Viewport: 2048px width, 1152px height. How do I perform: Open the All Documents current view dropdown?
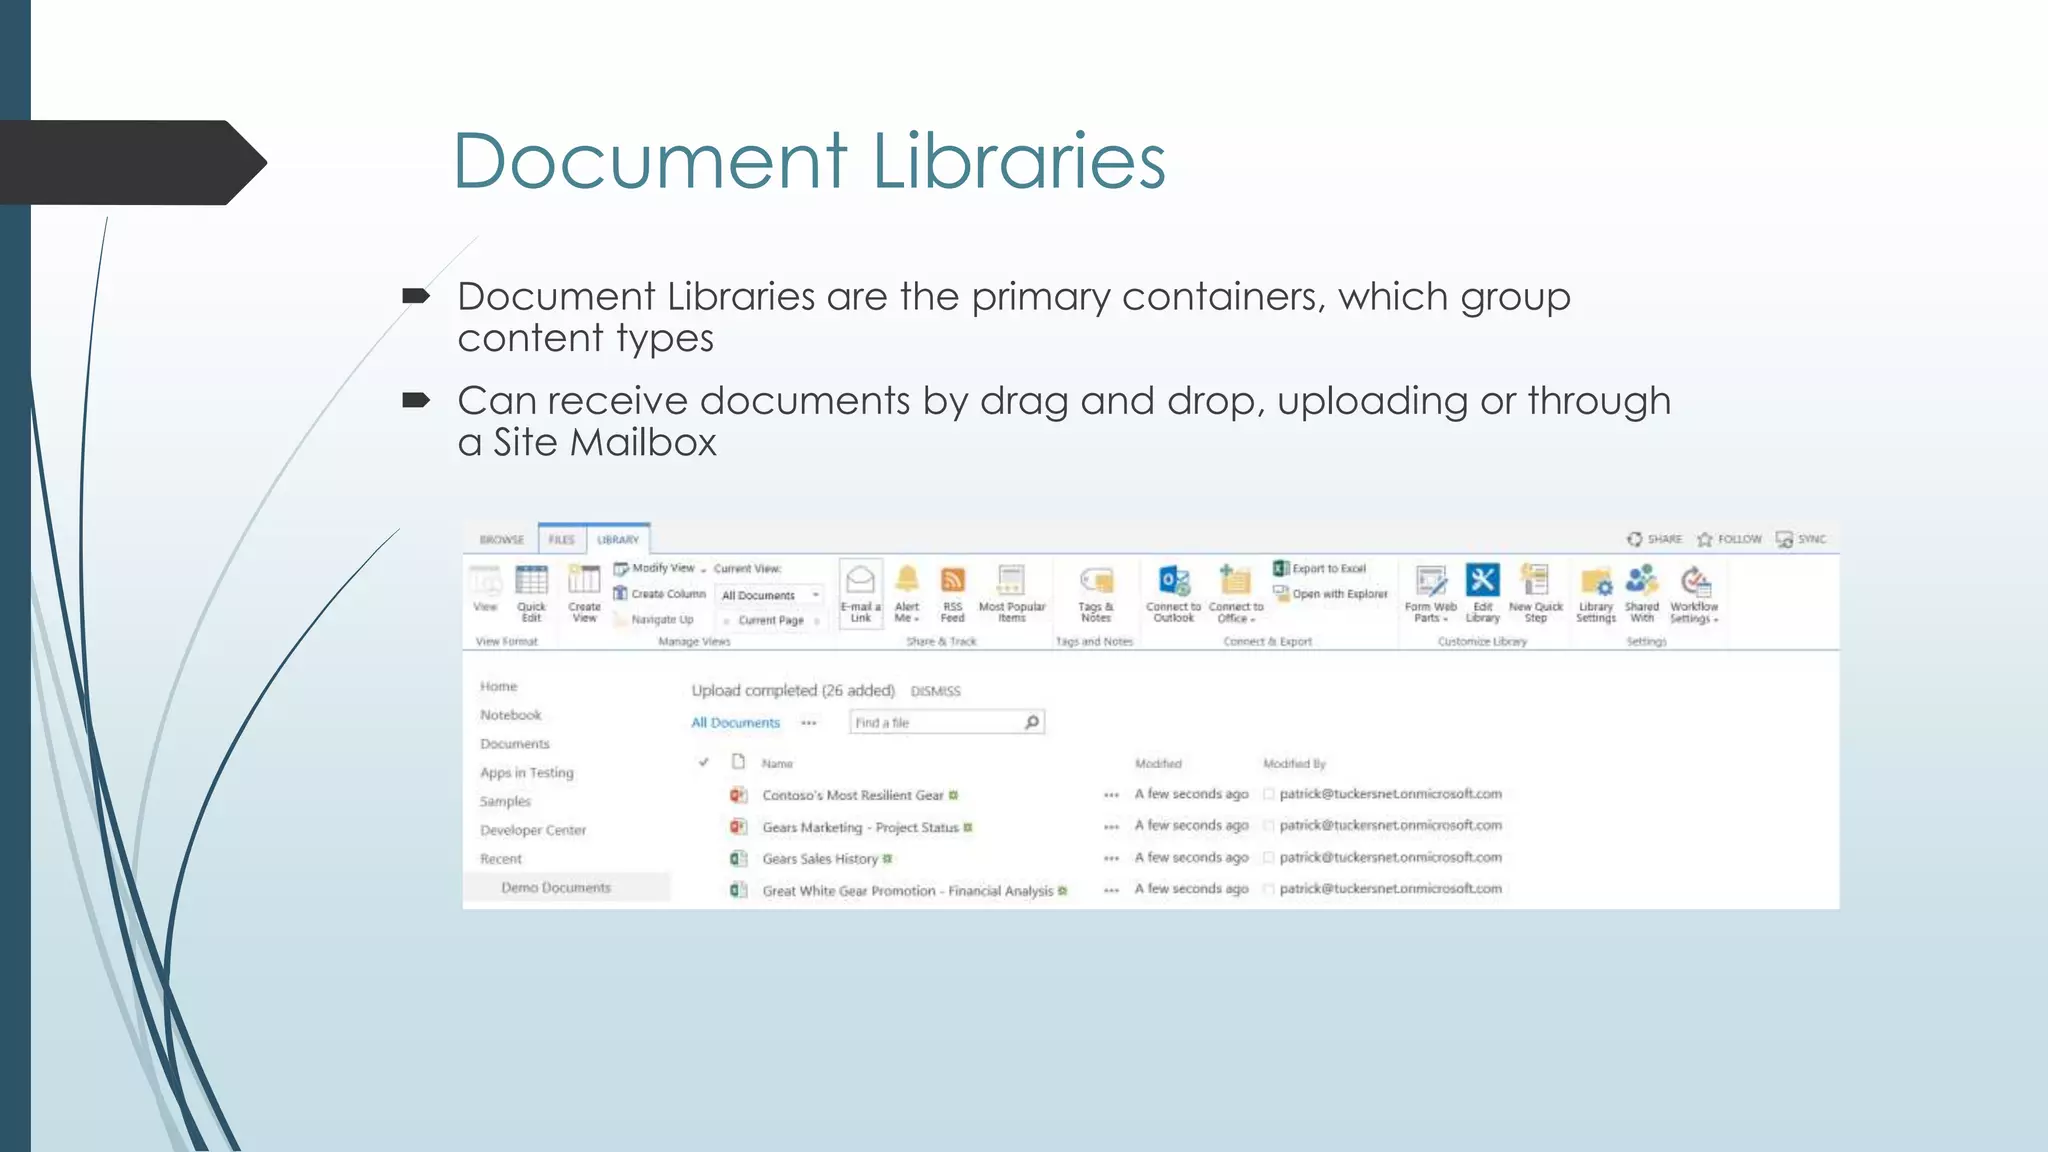click(x=771, y=595)
